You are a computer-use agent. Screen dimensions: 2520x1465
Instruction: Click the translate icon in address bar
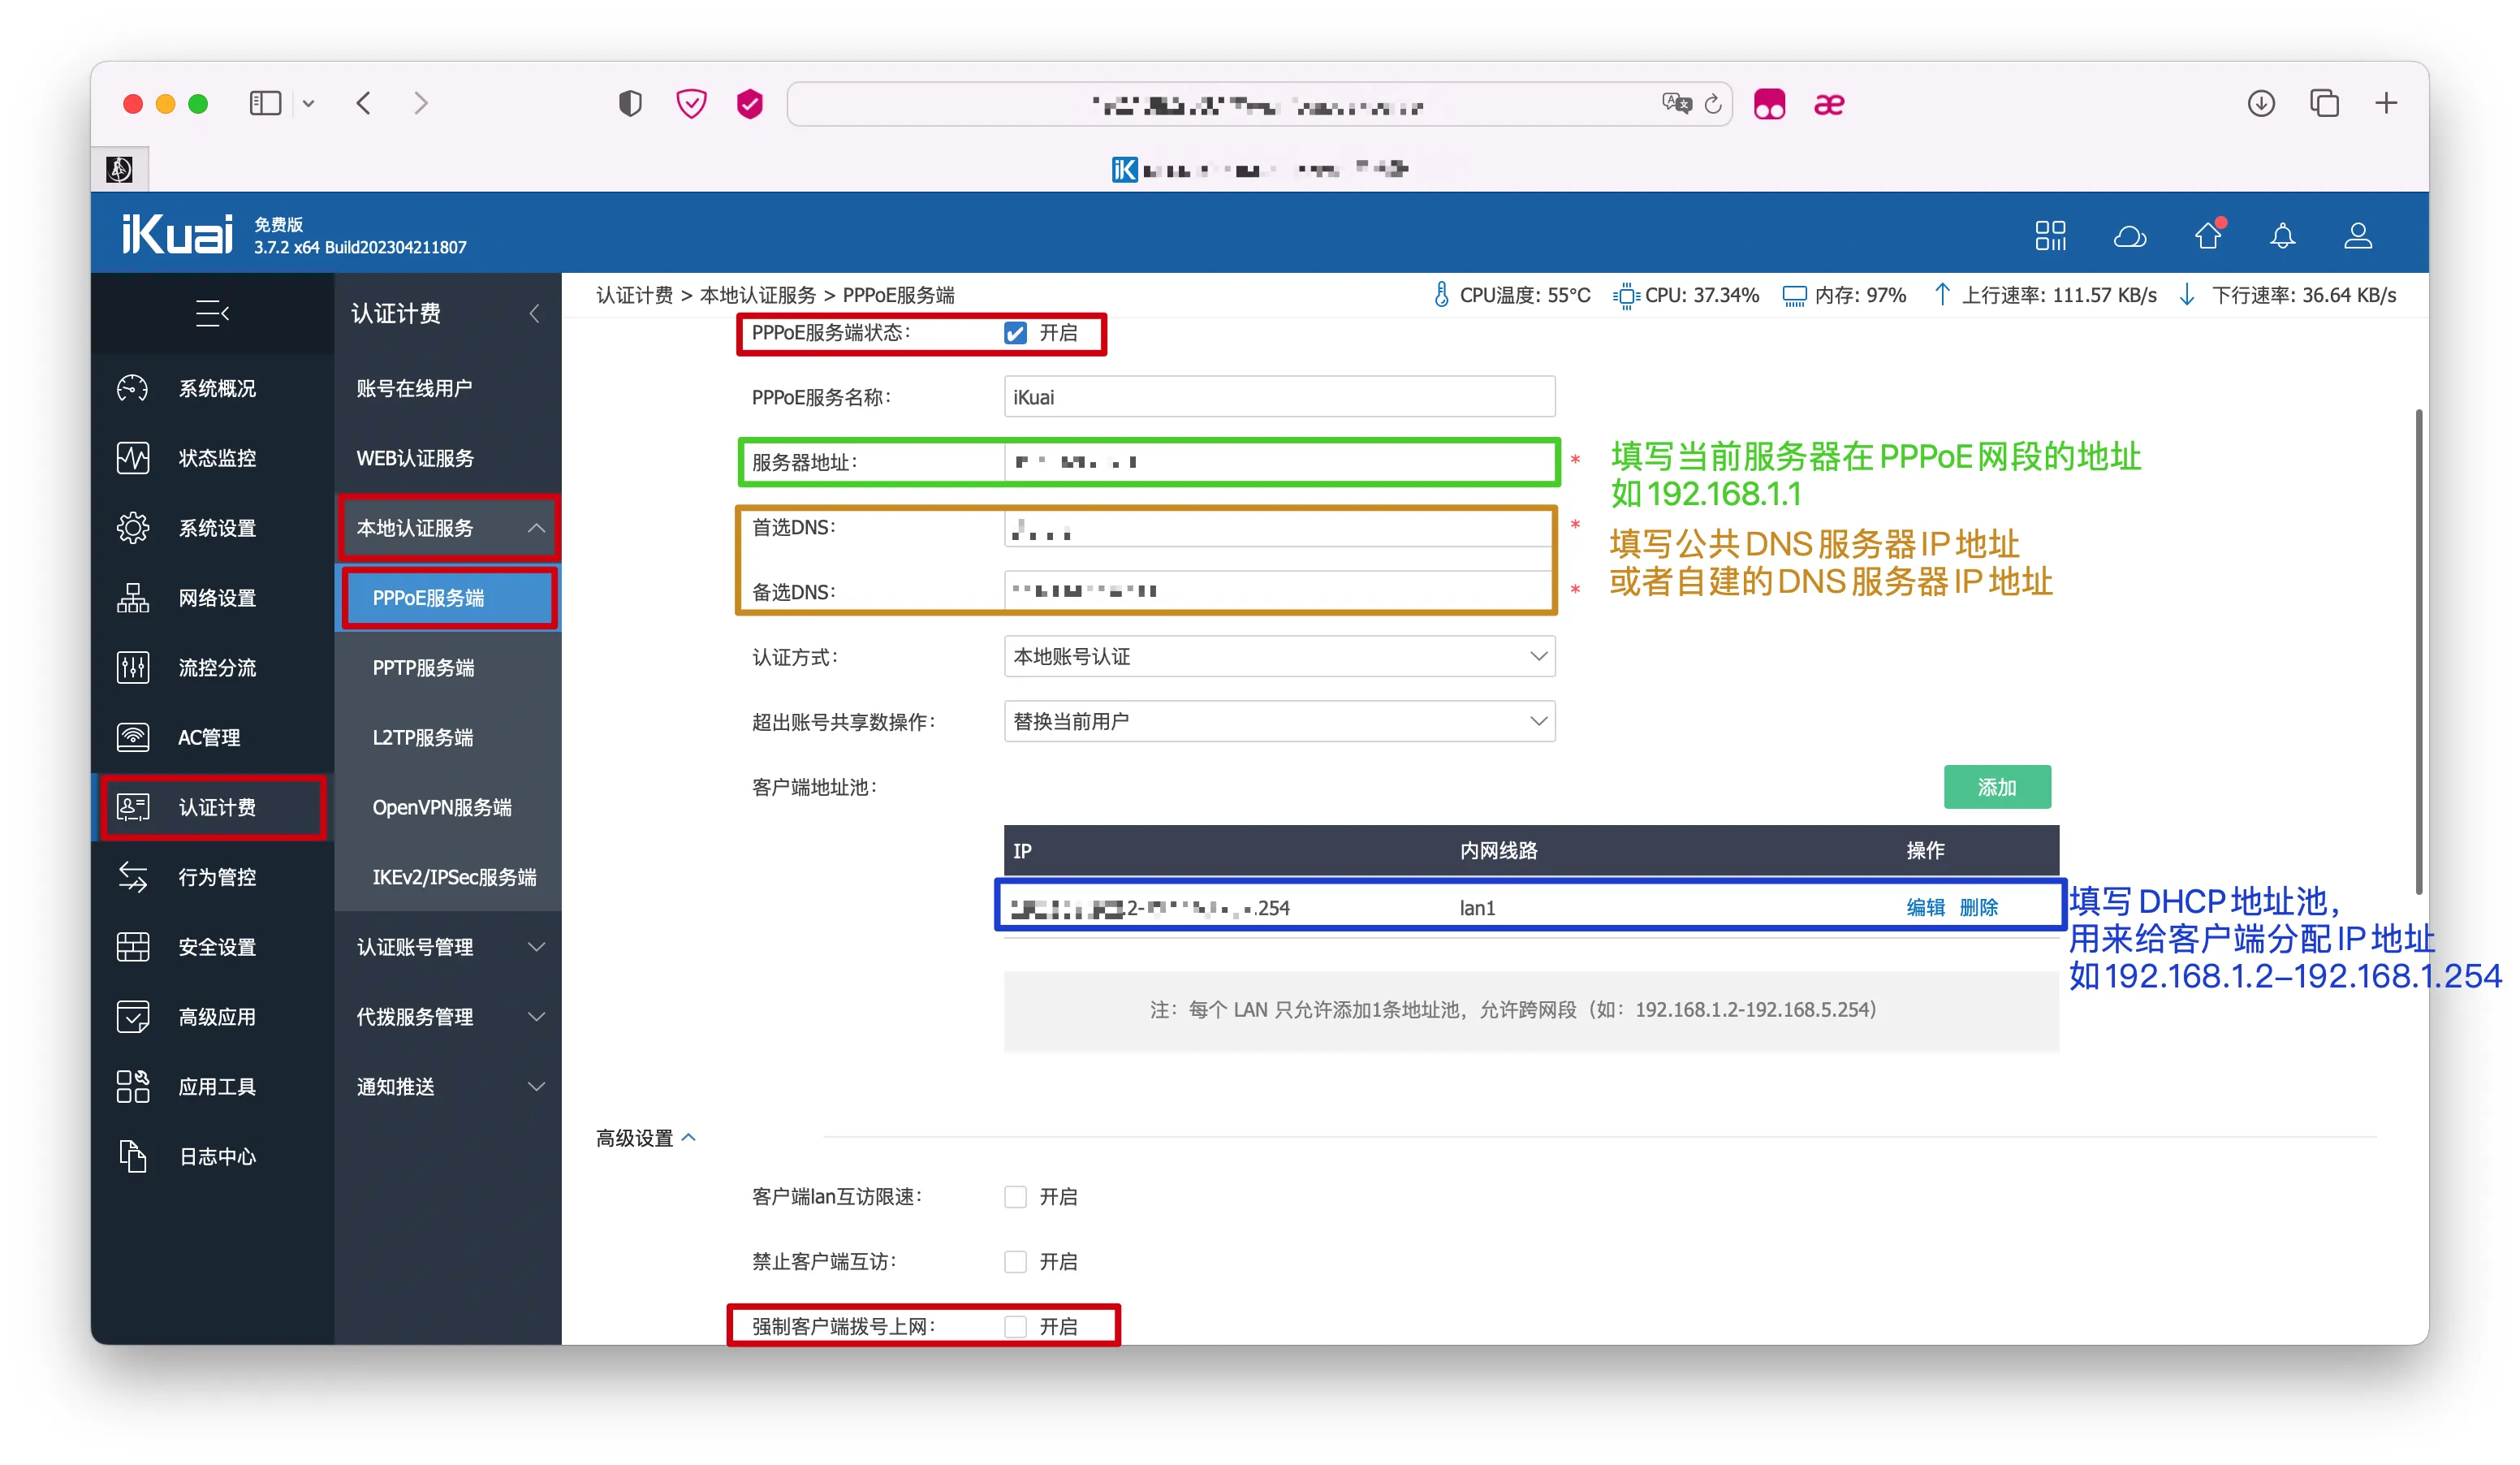click(1676, 103)
